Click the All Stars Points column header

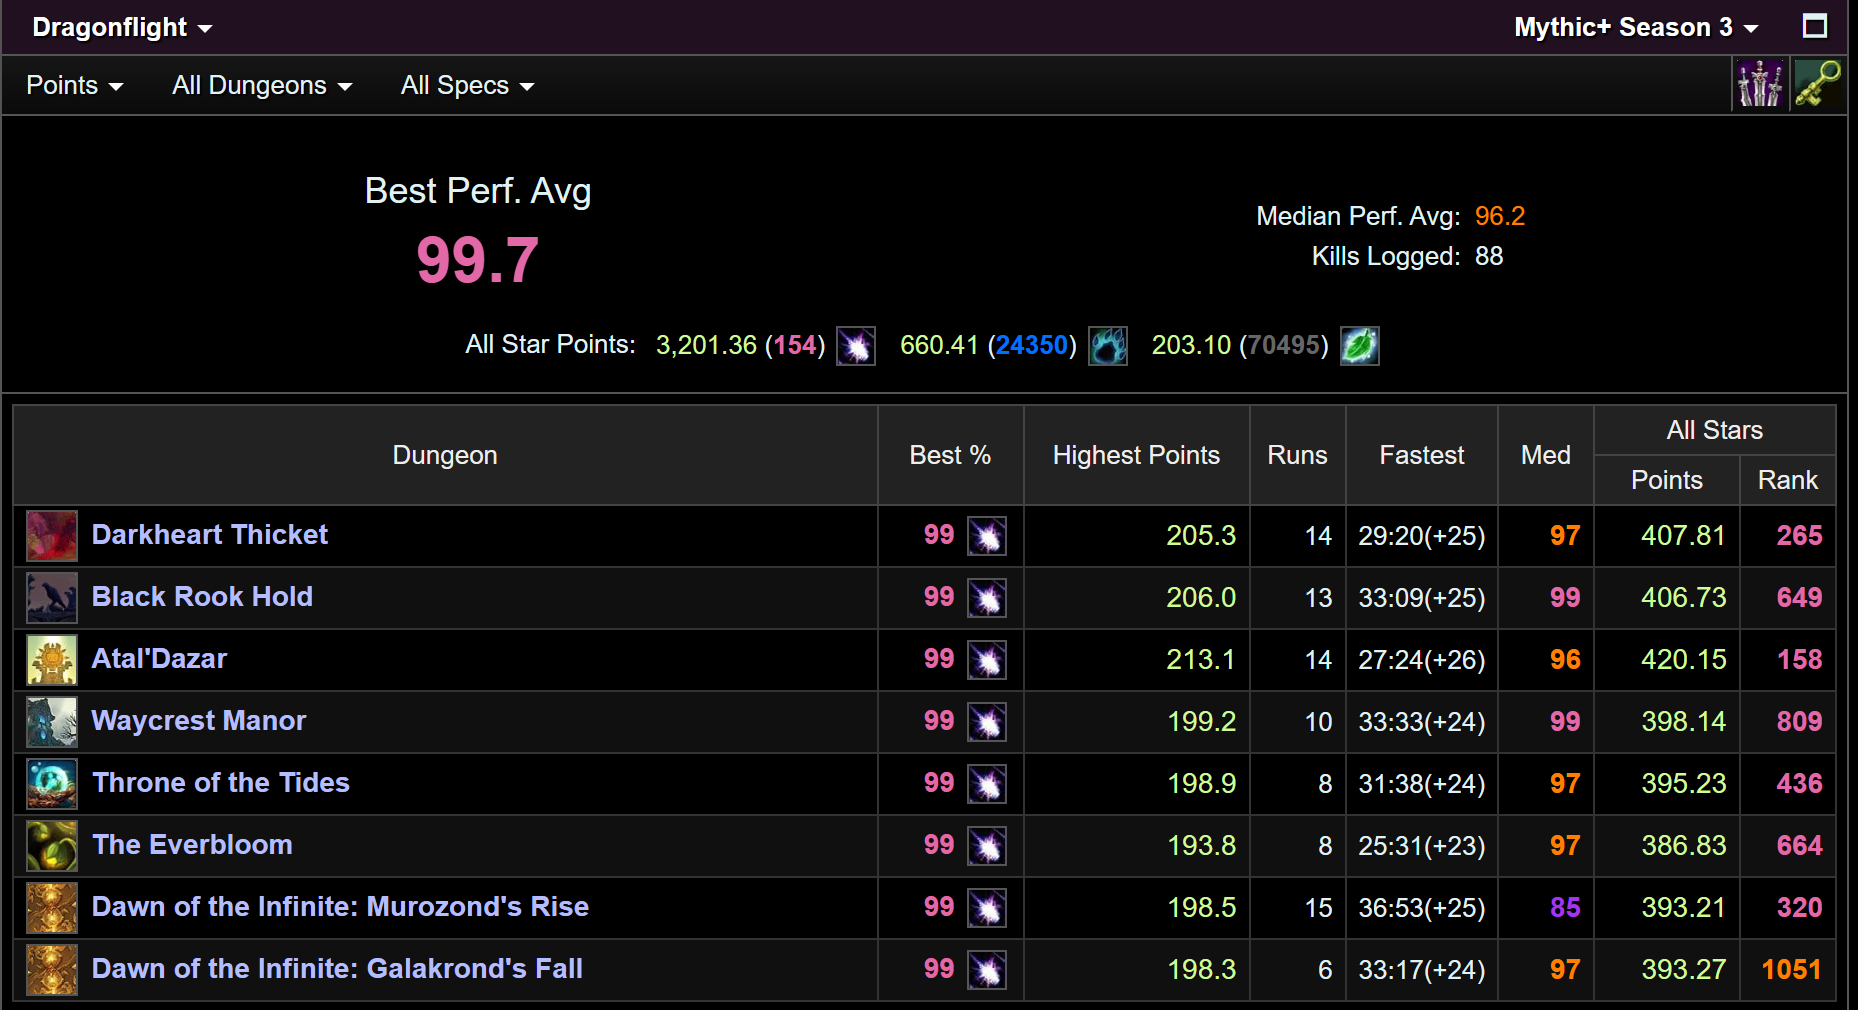click(1666, 480)
